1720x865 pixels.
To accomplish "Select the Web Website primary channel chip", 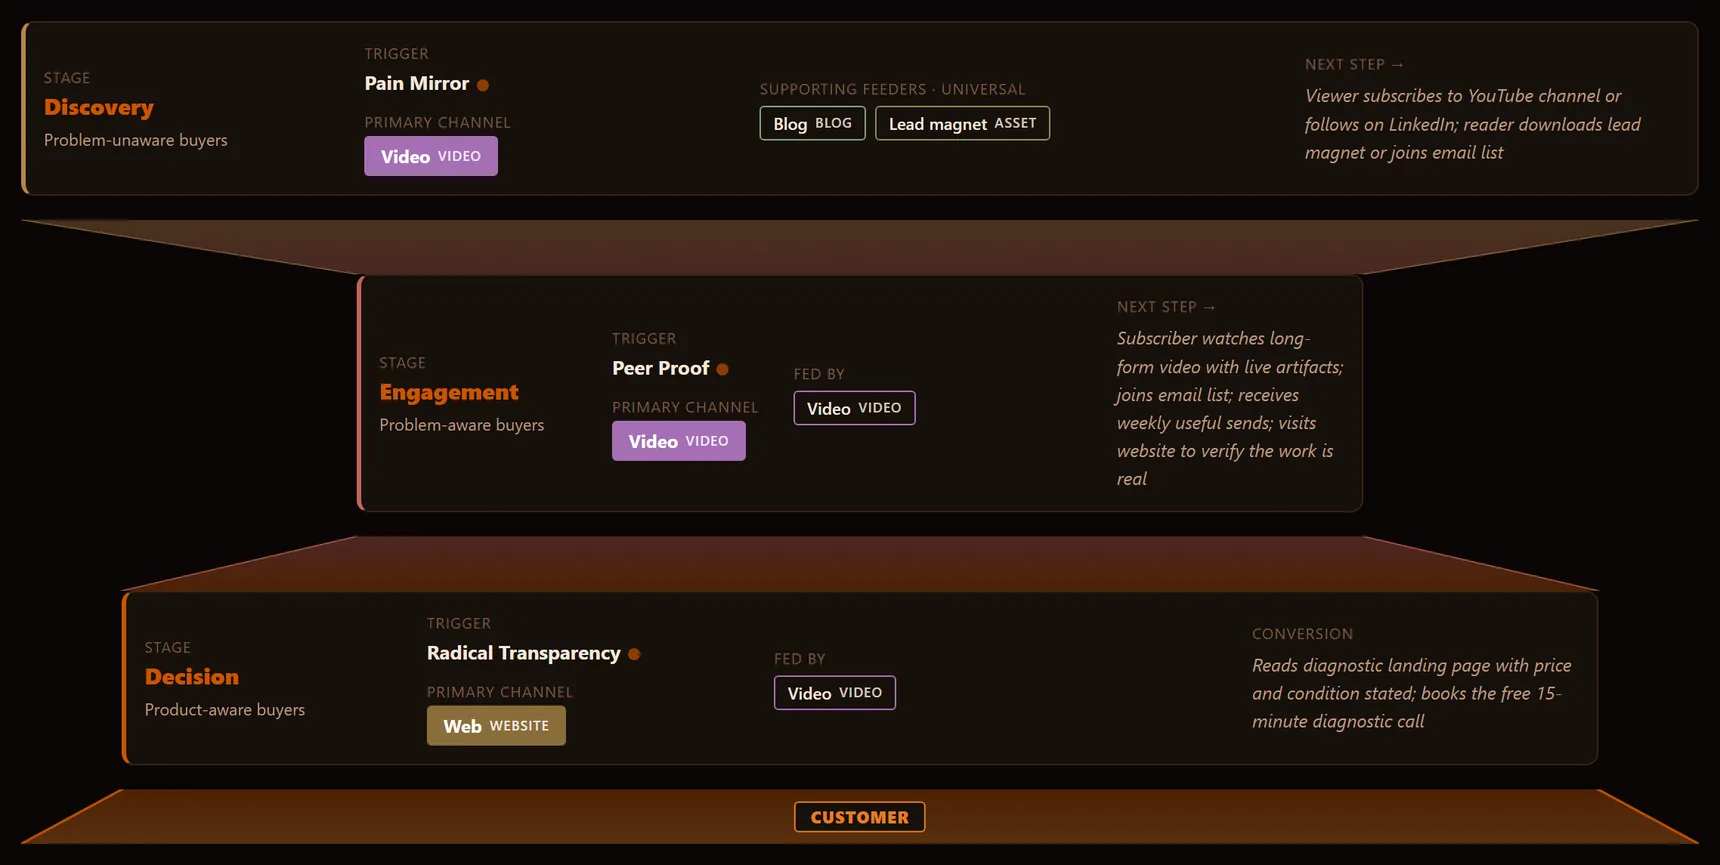I will click(x=496, y=726).
